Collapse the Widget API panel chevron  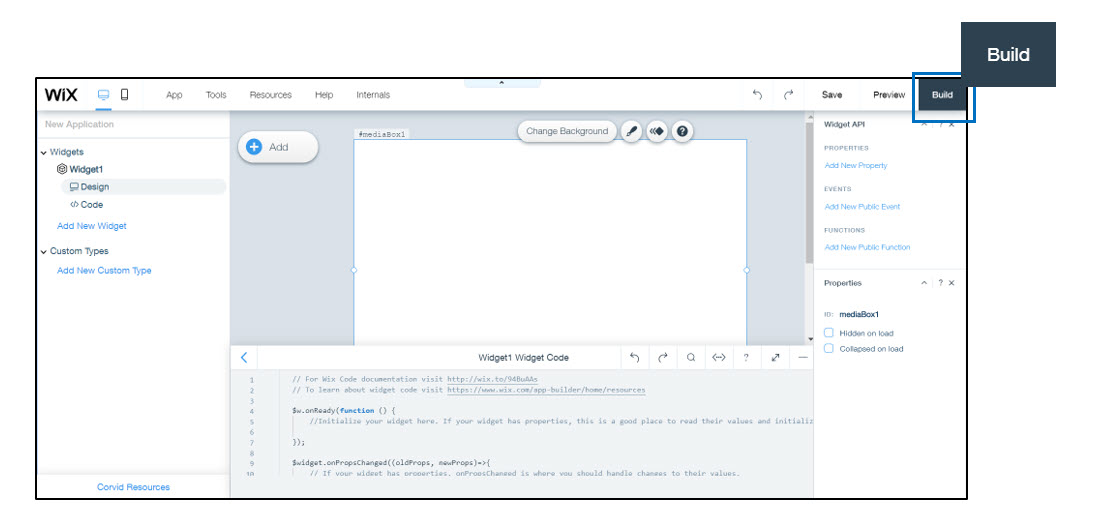click(924, 125)
